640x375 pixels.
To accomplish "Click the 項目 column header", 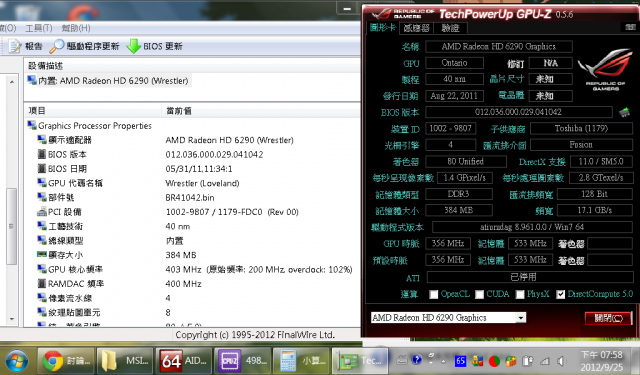I will [93, 111].
